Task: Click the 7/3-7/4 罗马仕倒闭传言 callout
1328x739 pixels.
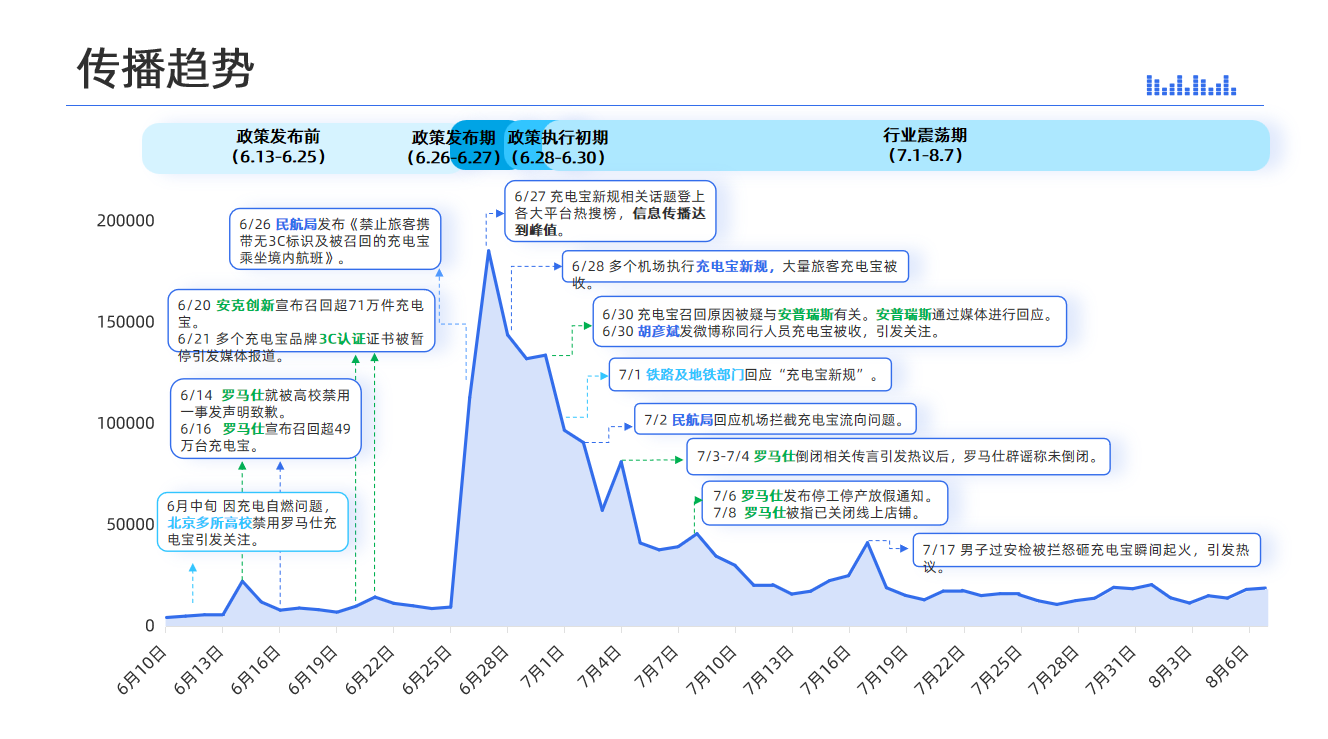Action: pos(897,456)
